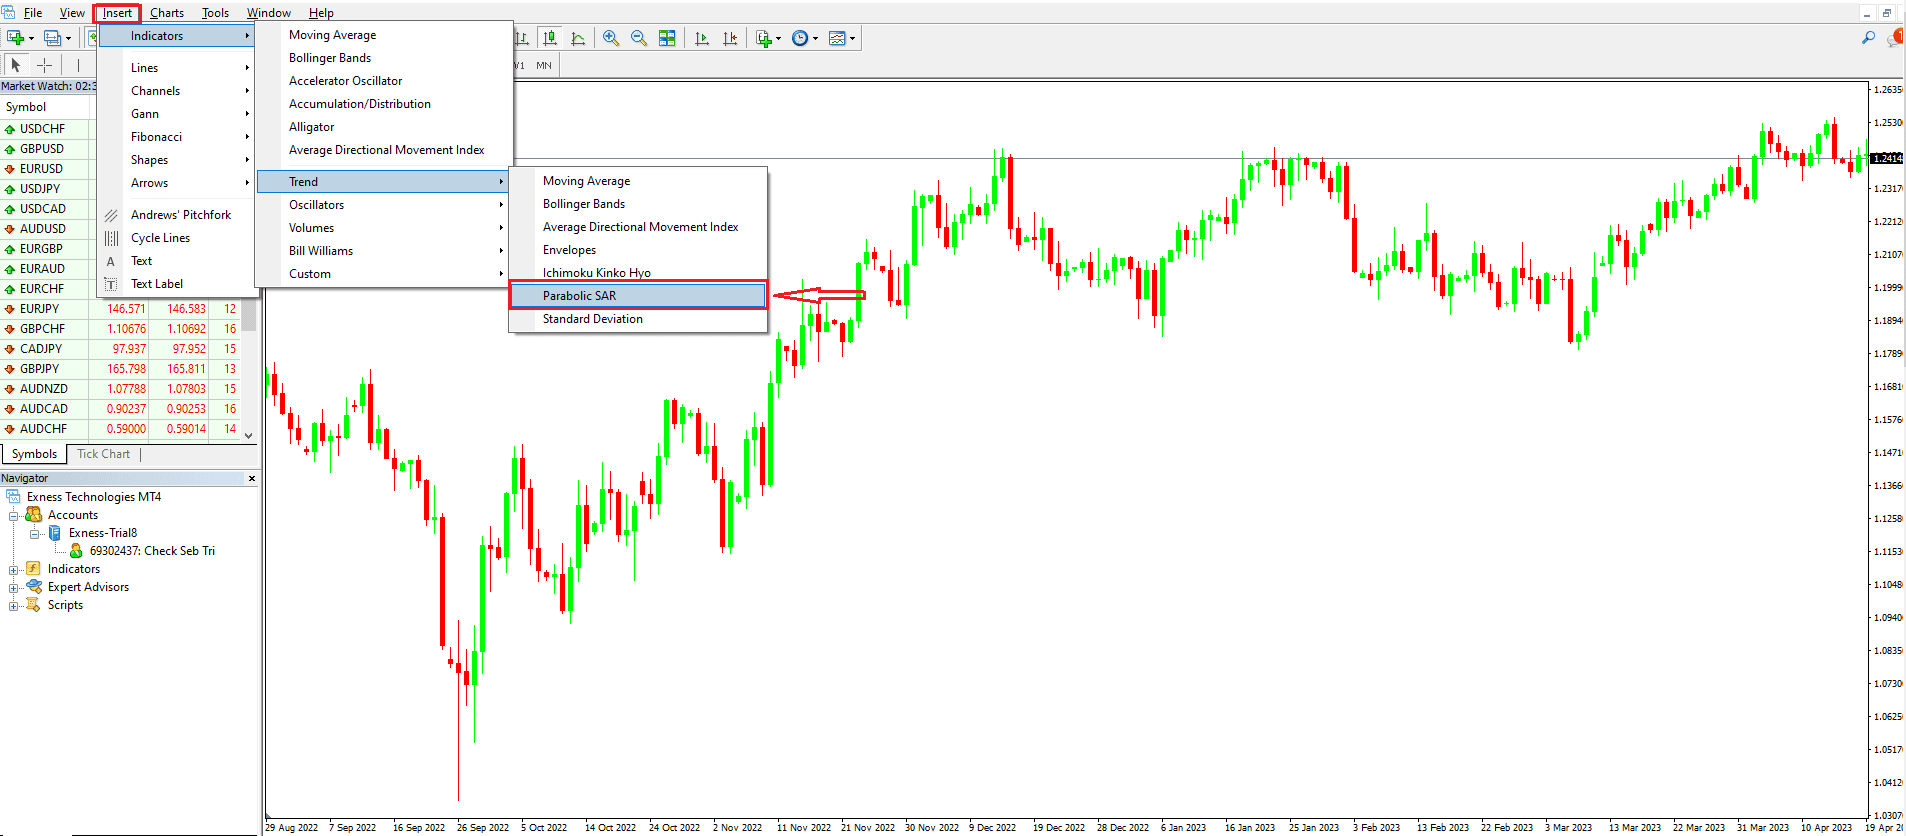Toggle chart auto scroll icon

[702, 38]
